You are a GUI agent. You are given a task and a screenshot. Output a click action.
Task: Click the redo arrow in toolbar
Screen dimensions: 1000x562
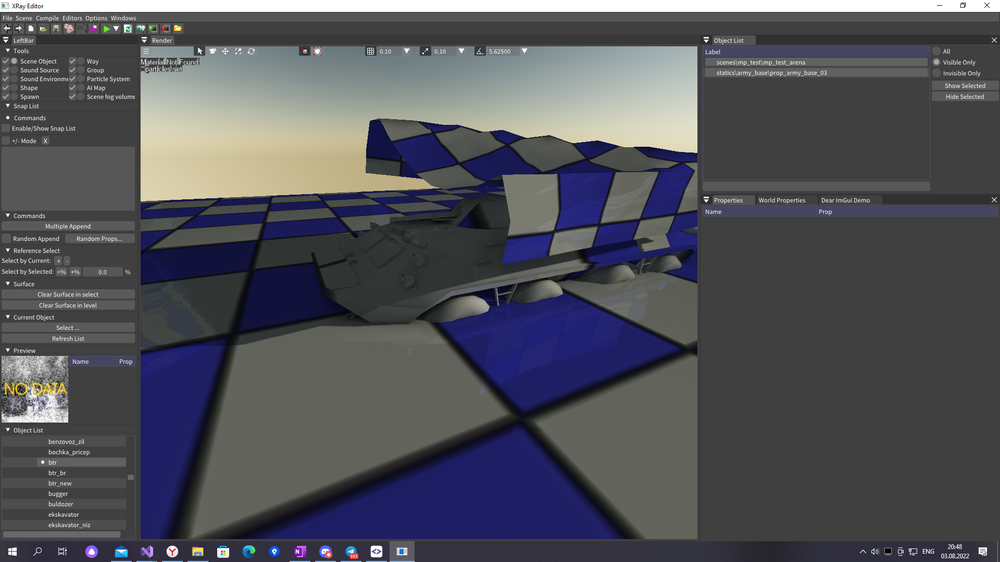coord(18,29)
